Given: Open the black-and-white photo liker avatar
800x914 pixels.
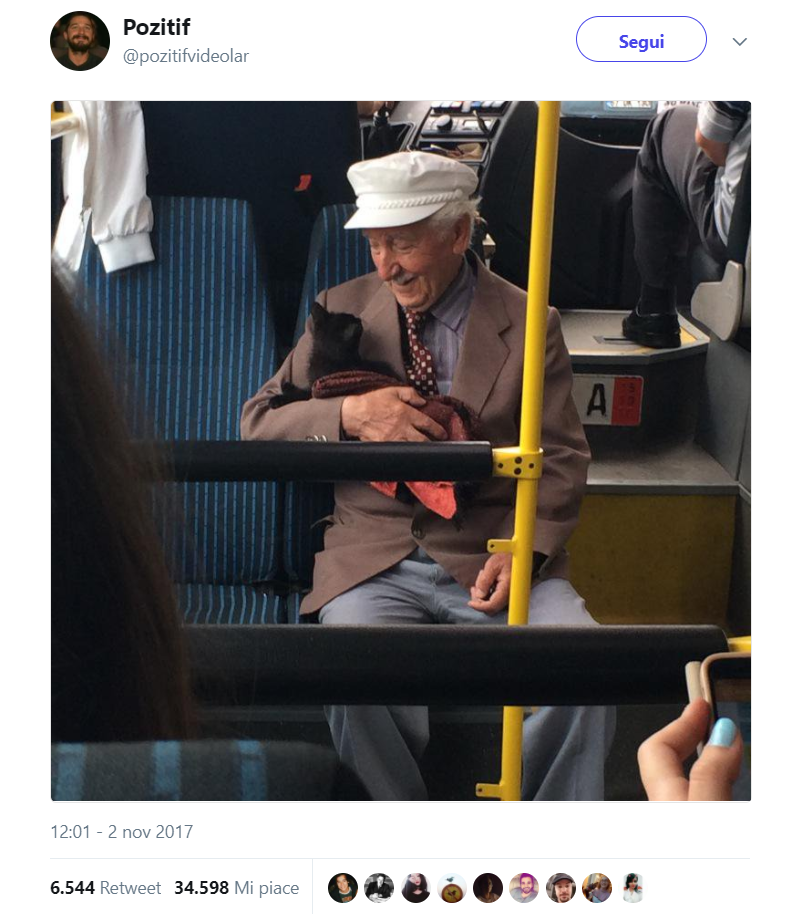Looking at the screenshot, I should [379, 888].
